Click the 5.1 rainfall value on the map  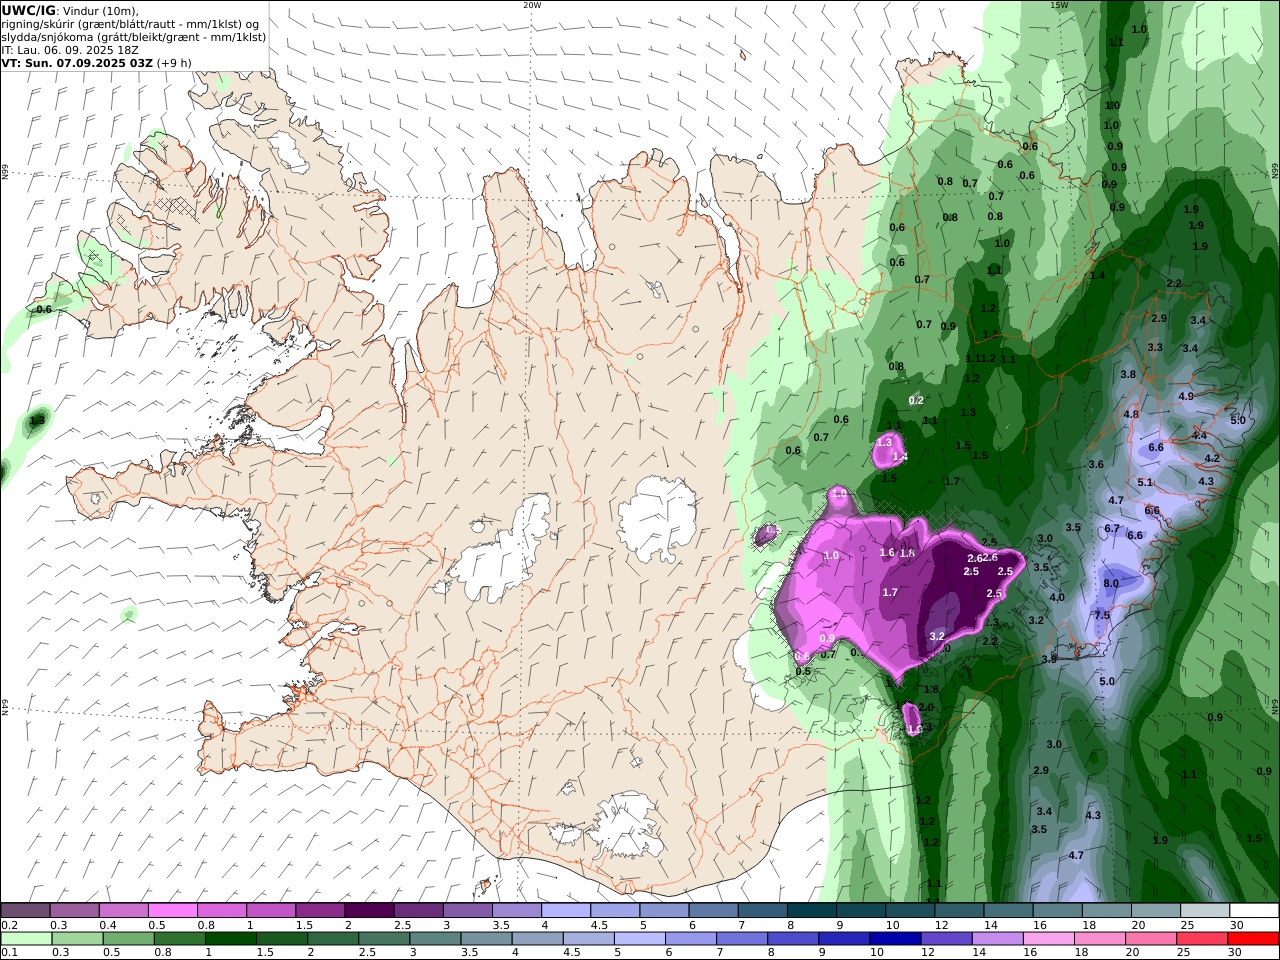1145,482
